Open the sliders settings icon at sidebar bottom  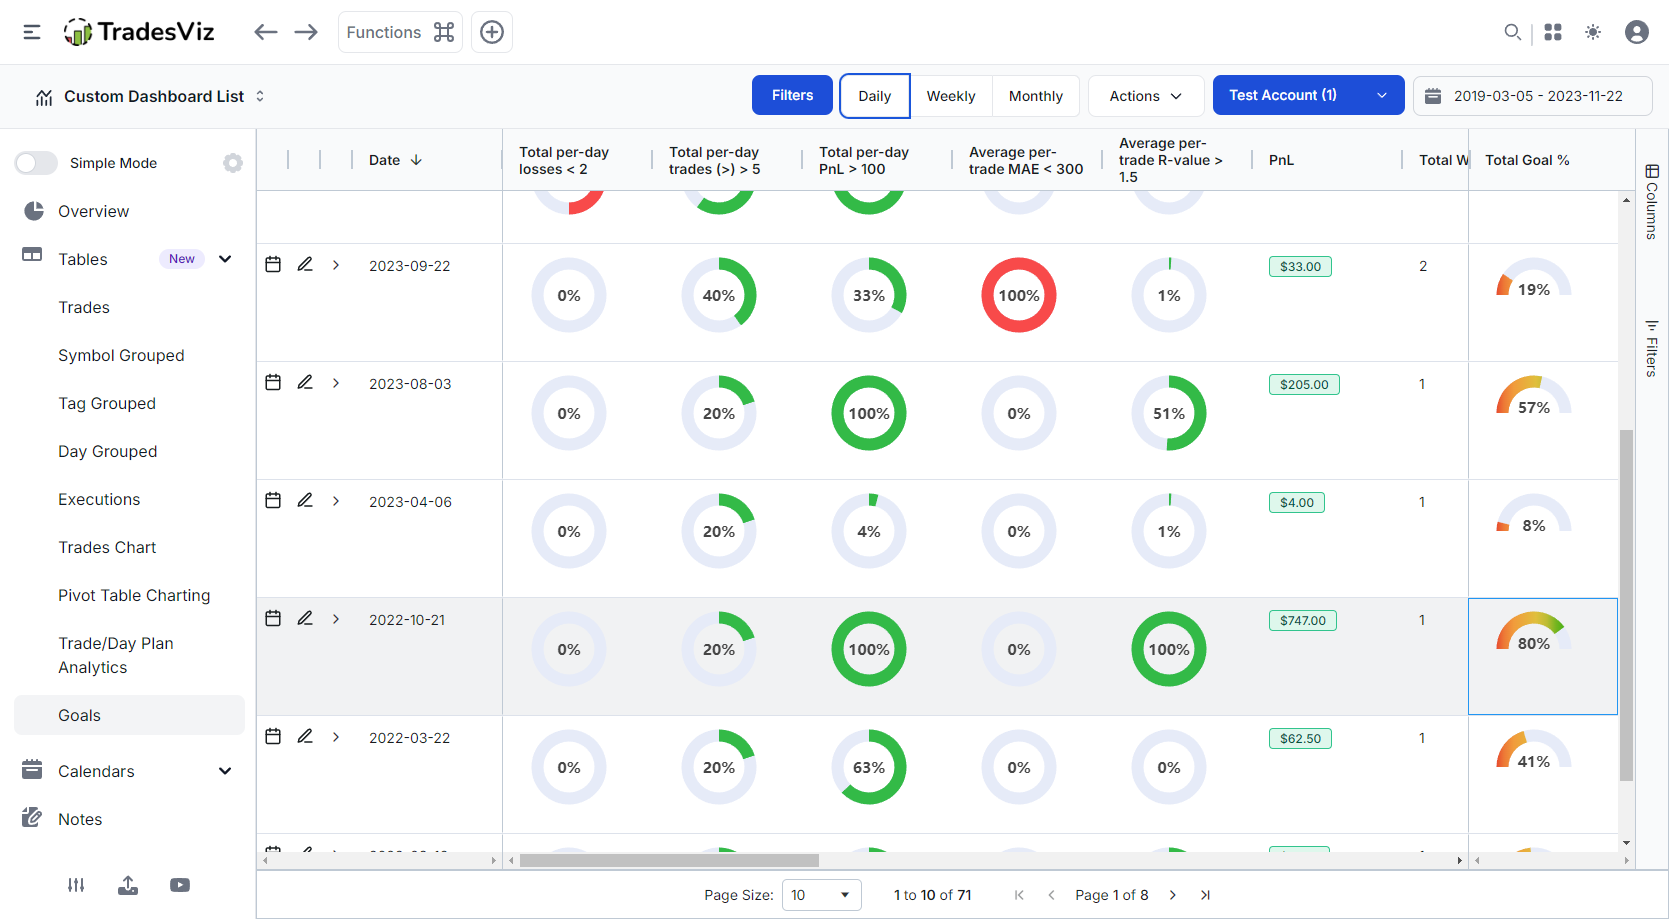tap(76, 885)
